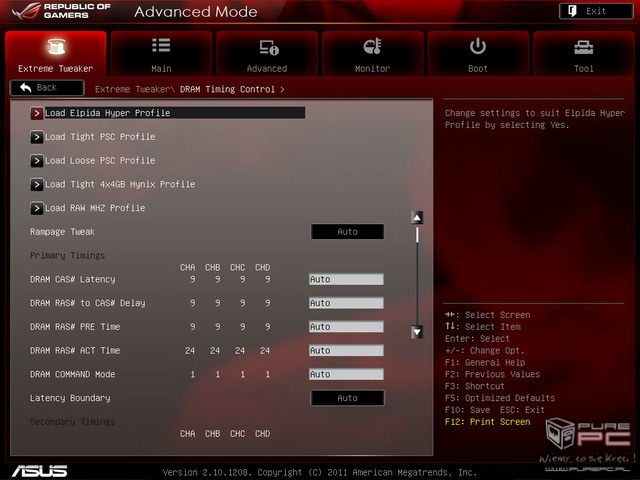Open the Extreme Tweaker tab
Image resolution: width=640 pixels, height=480 pixels.
point(56,53)
